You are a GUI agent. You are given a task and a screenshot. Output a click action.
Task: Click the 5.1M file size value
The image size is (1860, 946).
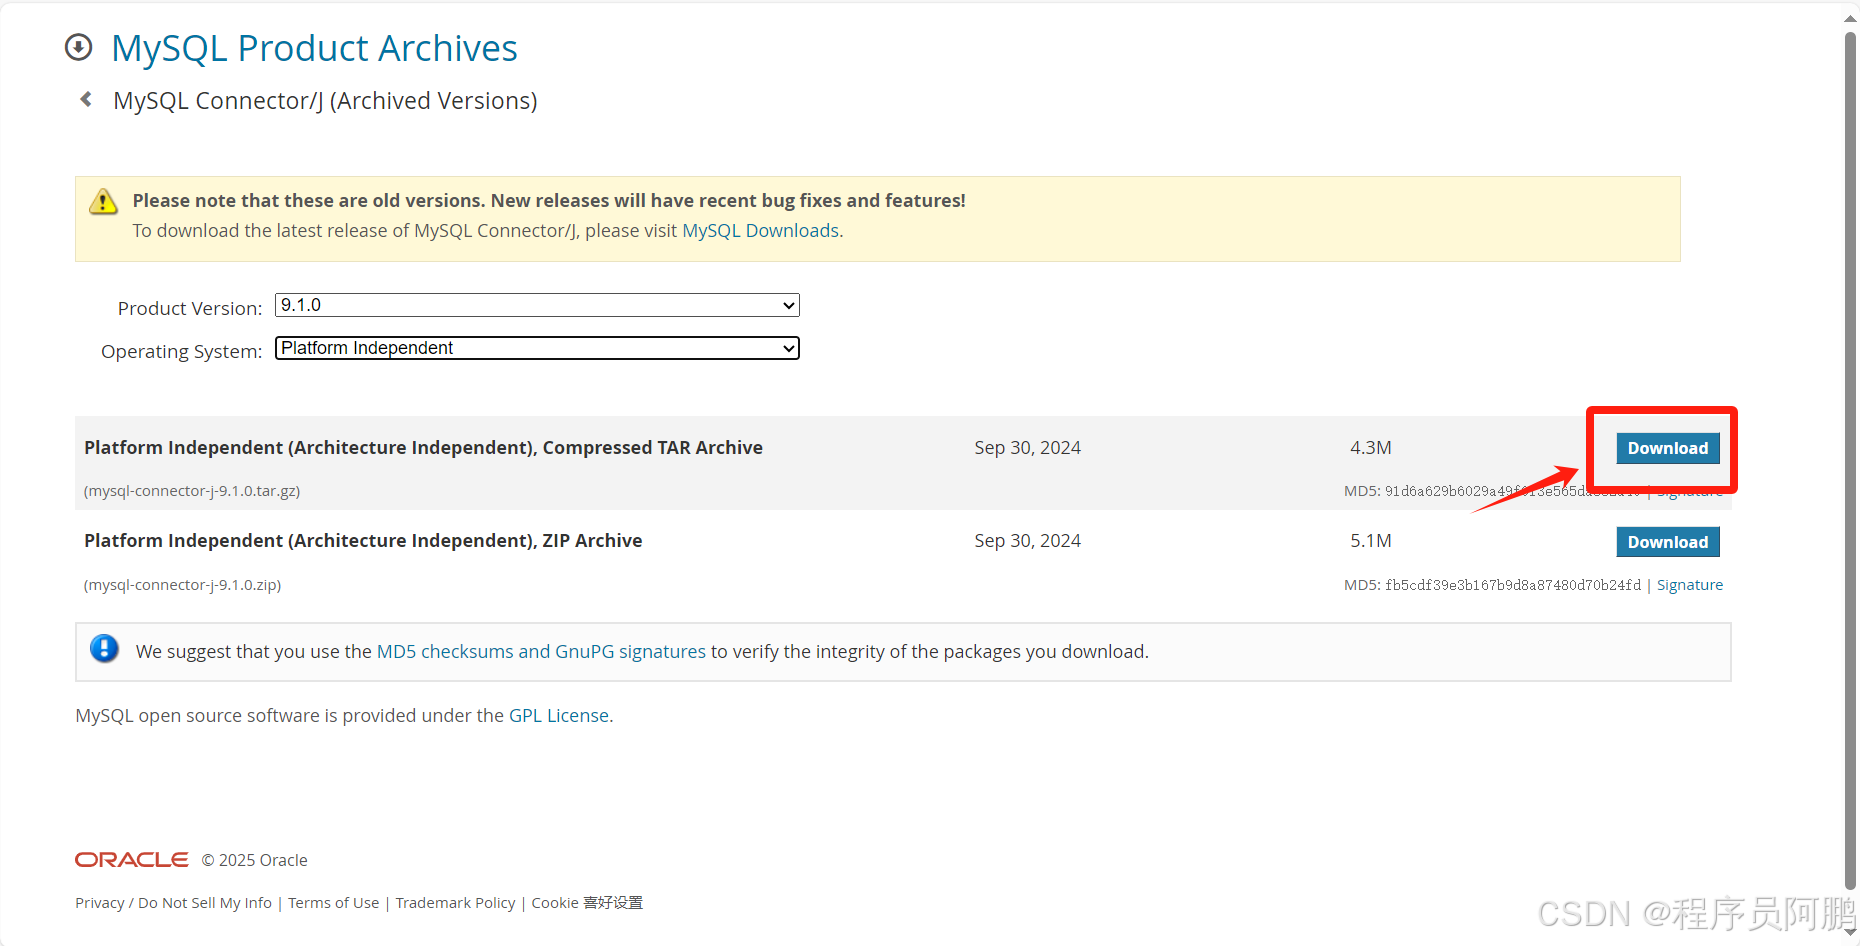coord(1370,541)
